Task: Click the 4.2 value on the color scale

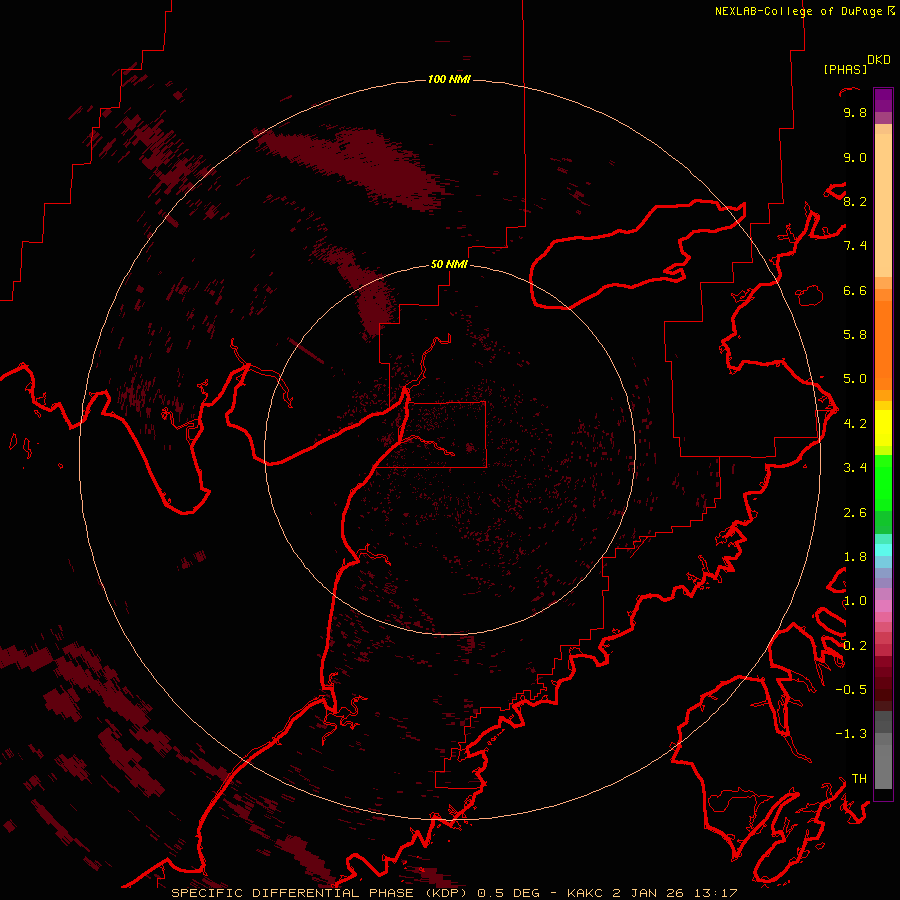Action: (x=855, y=424)
